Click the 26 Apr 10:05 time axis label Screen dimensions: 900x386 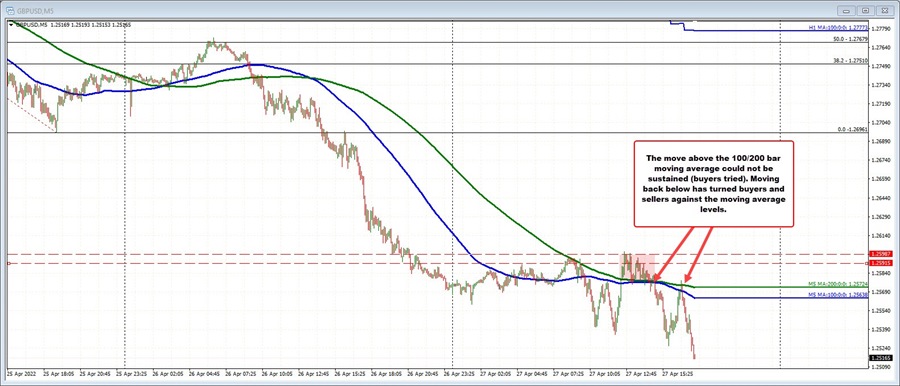tap(278, 373)
